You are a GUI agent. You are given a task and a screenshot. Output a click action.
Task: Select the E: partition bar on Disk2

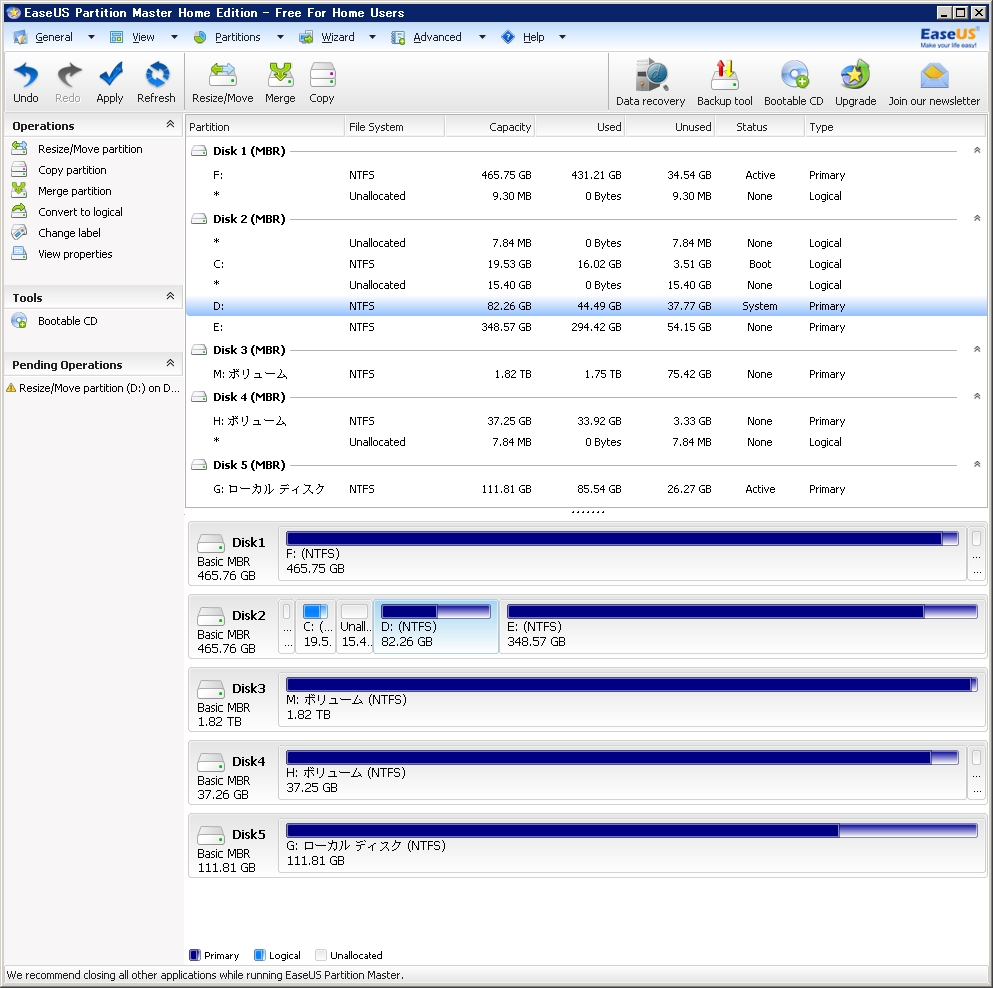click(742, 626)
